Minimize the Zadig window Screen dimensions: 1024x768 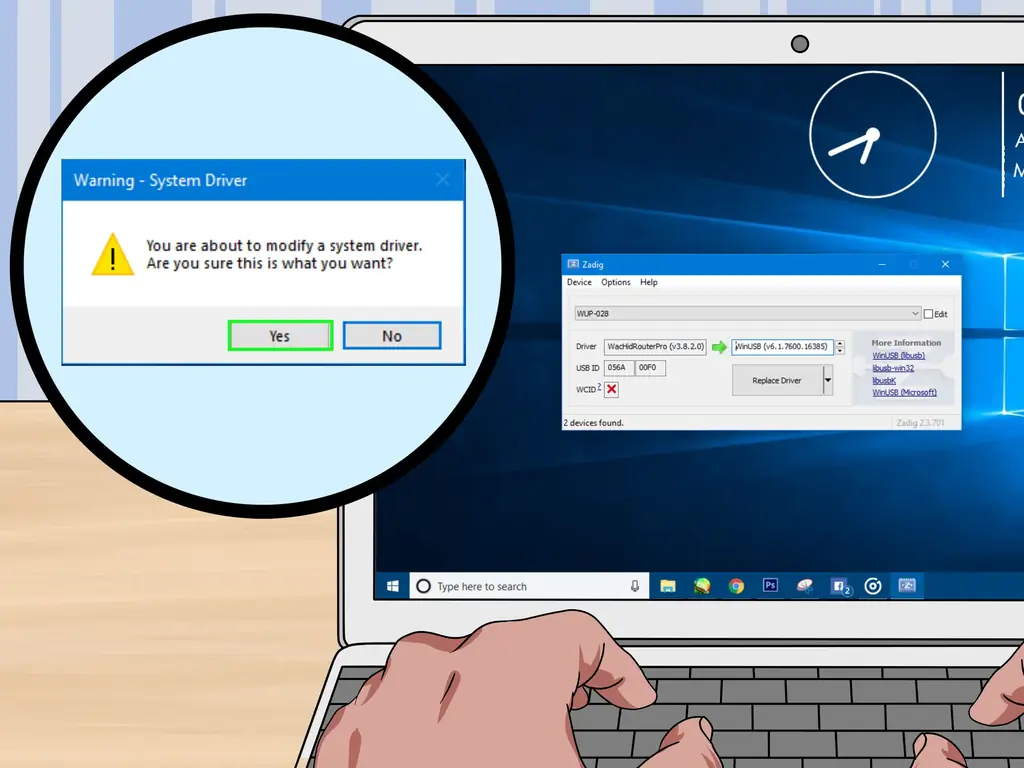(882, 264)
